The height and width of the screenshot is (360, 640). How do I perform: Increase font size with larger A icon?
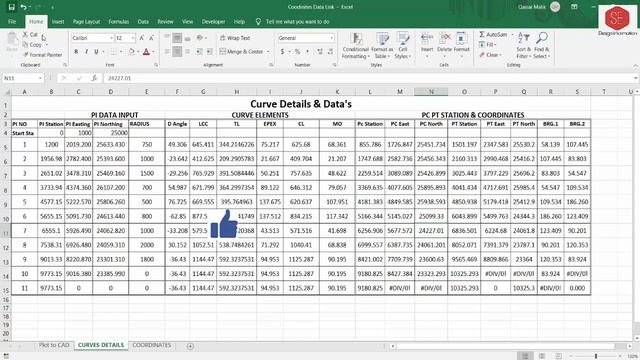(x=142, y=38)
